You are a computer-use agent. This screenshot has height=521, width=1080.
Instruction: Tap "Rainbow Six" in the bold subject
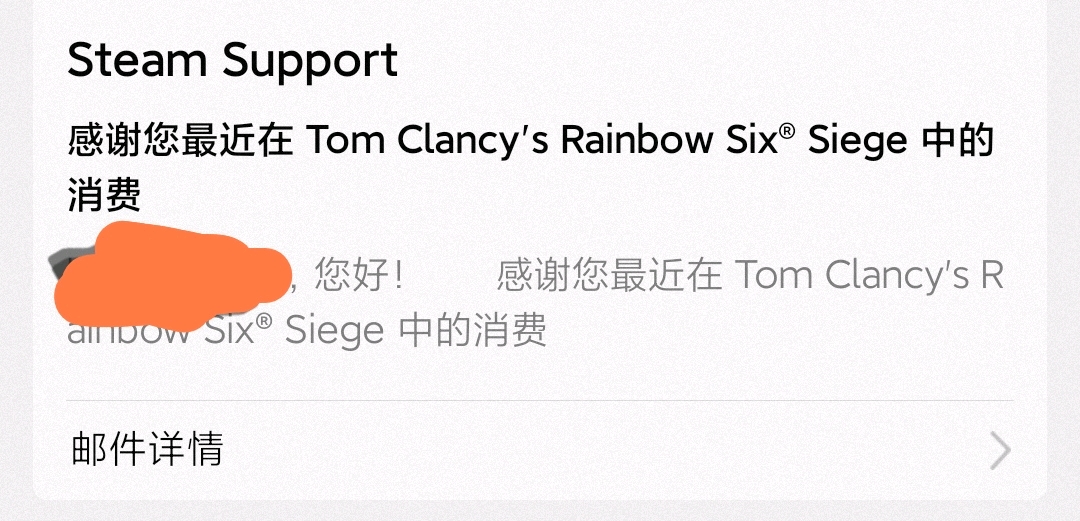pyautogui.click(x=668, y=141)
